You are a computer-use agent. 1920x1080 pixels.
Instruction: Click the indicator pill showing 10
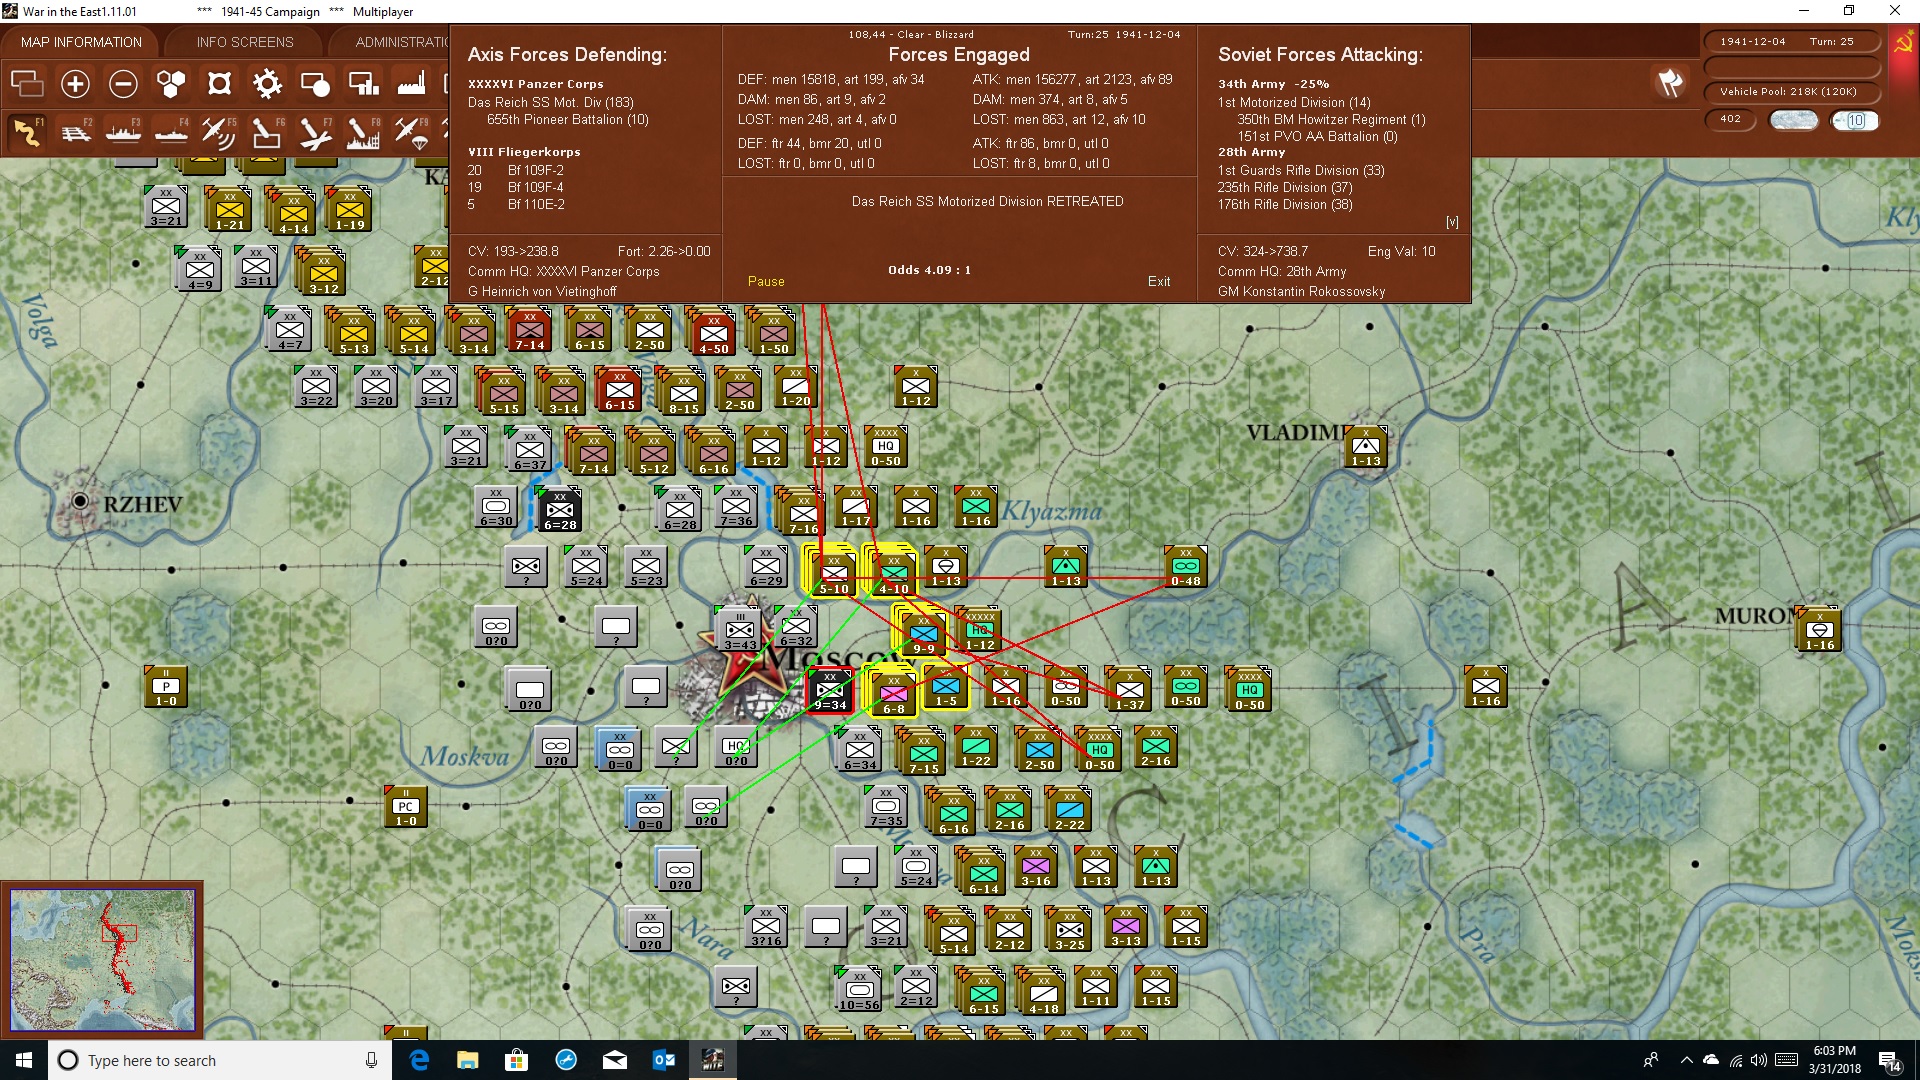[1855, 120]
